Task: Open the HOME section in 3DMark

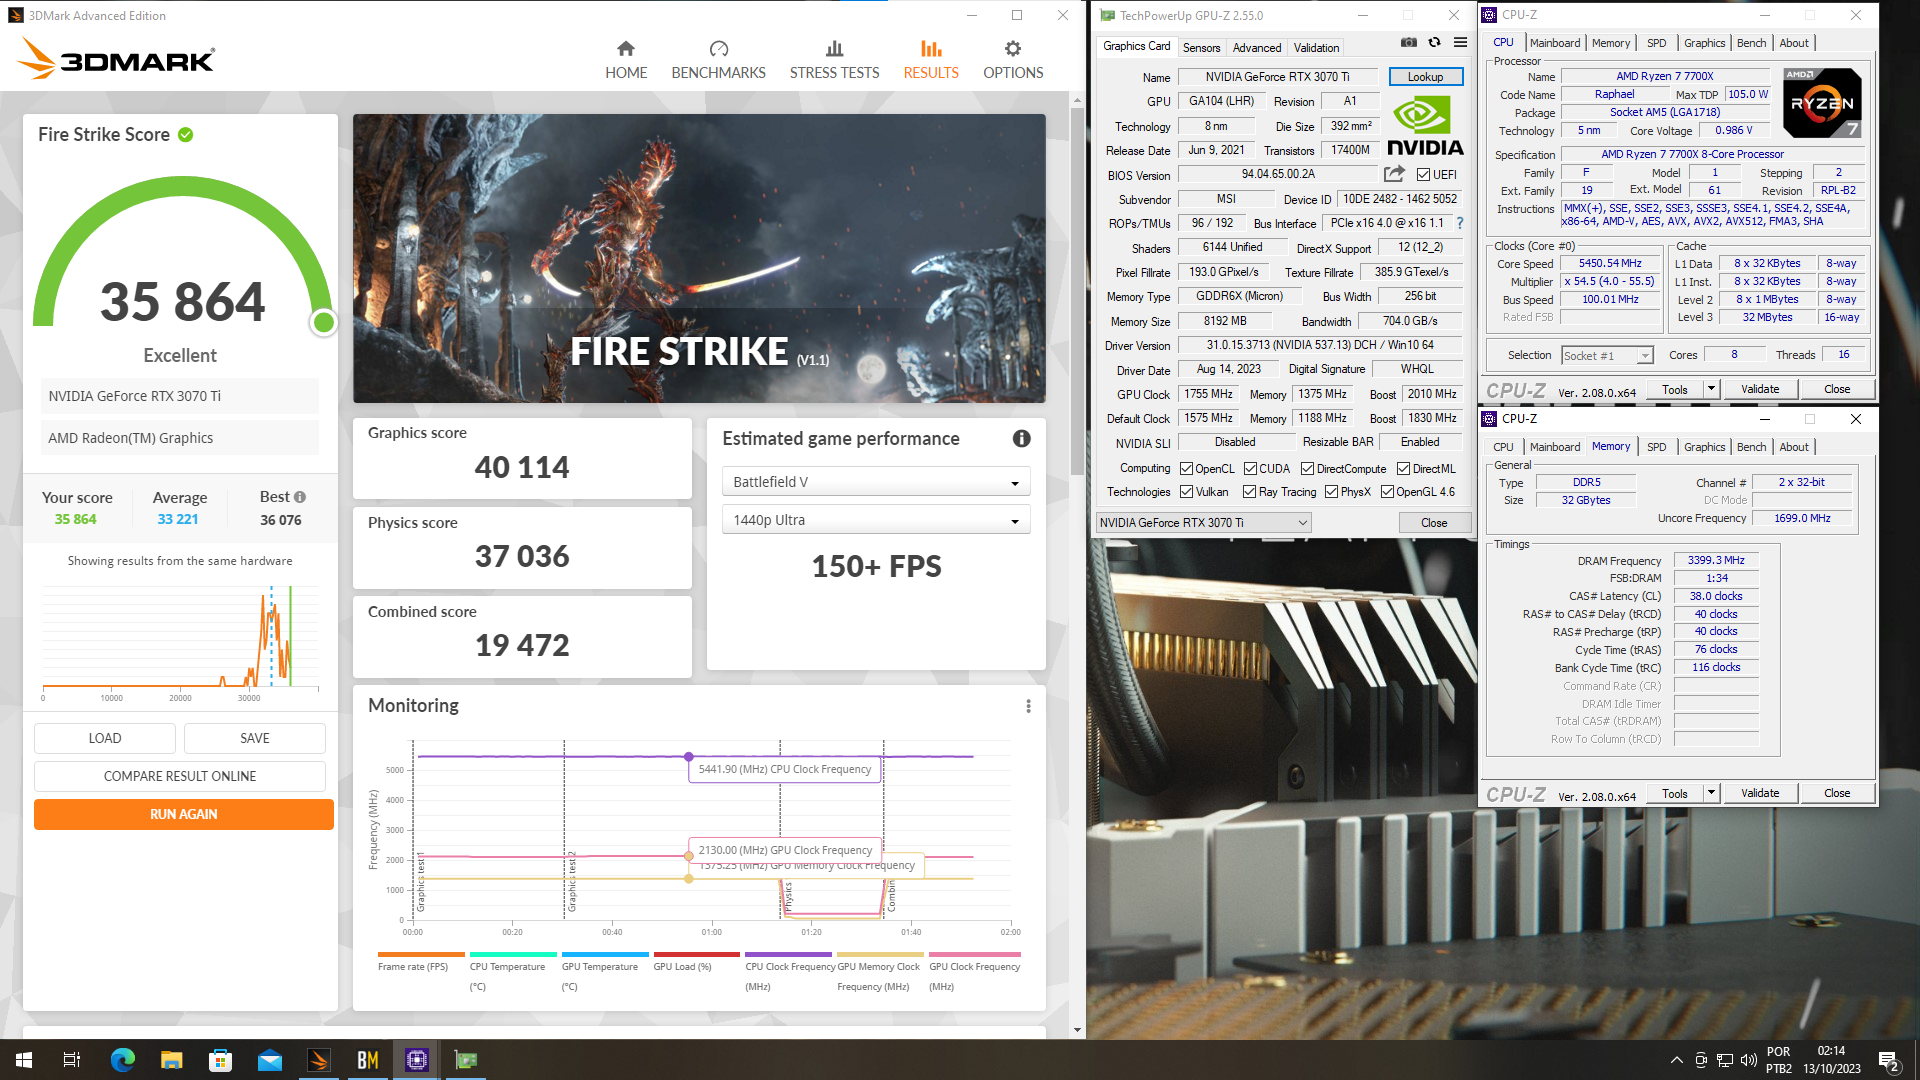Action: tap(626, 60)
